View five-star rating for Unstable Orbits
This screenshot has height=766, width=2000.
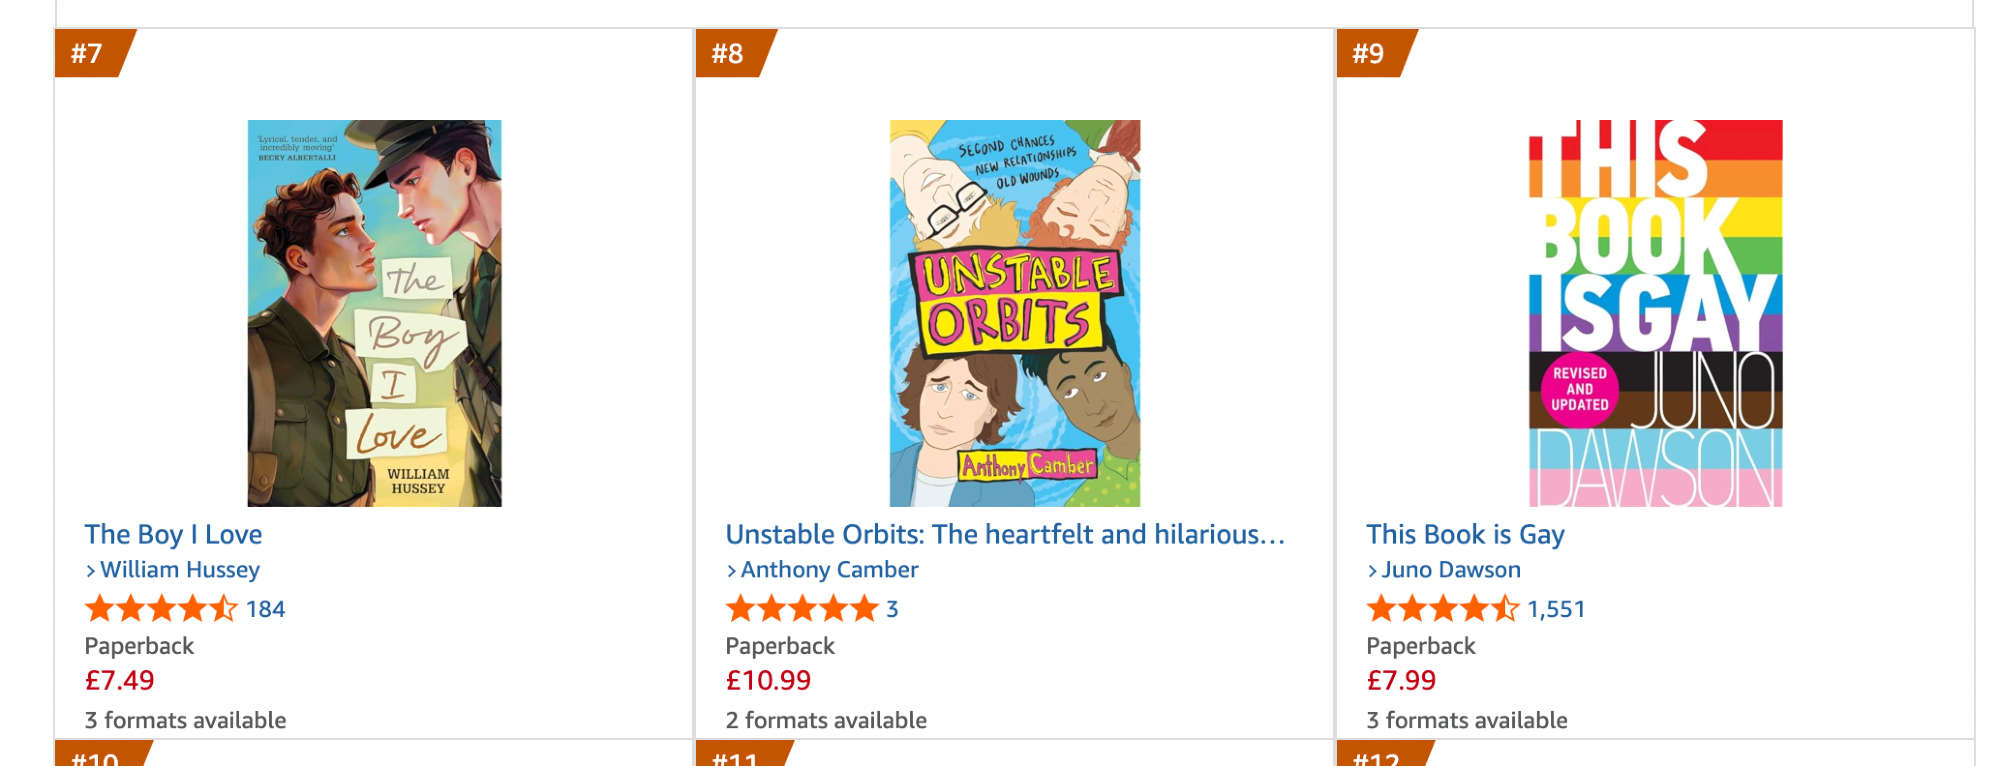pos(802,609)
